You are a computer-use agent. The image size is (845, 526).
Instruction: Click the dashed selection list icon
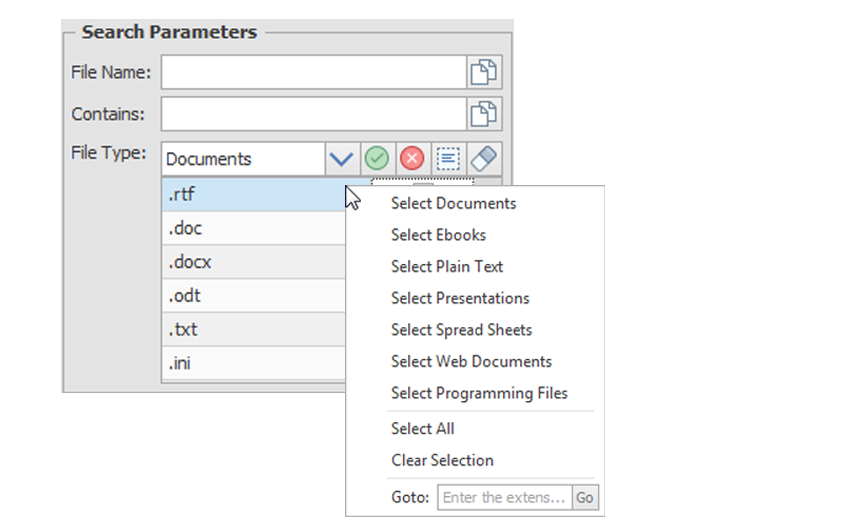click(447, 158)
